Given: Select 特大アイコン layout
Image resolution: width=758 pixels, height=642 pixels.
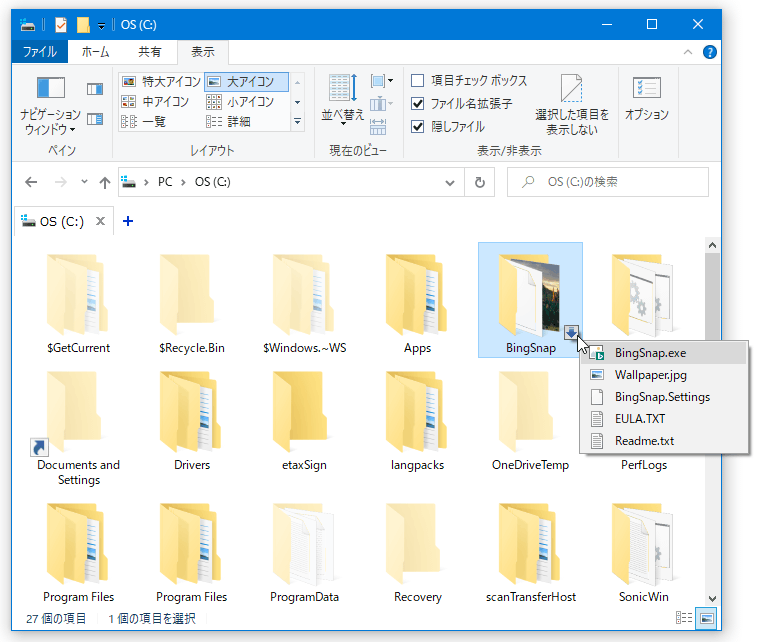Looking at the screenshot, I should (161, 81).
